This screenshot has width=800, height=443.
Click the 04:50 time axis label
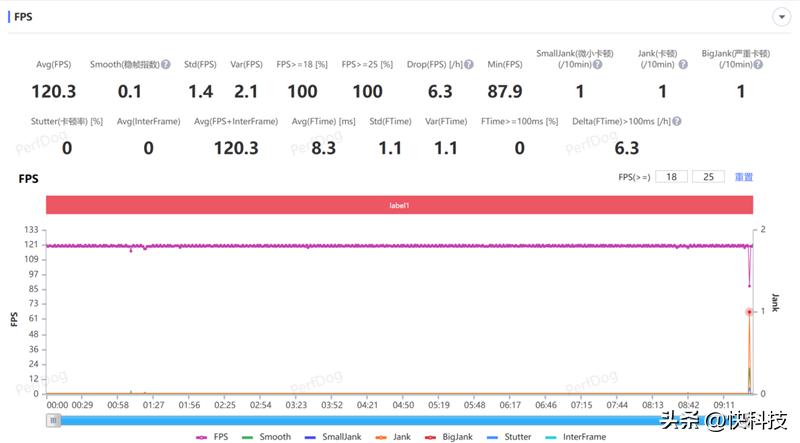[403, 405]
